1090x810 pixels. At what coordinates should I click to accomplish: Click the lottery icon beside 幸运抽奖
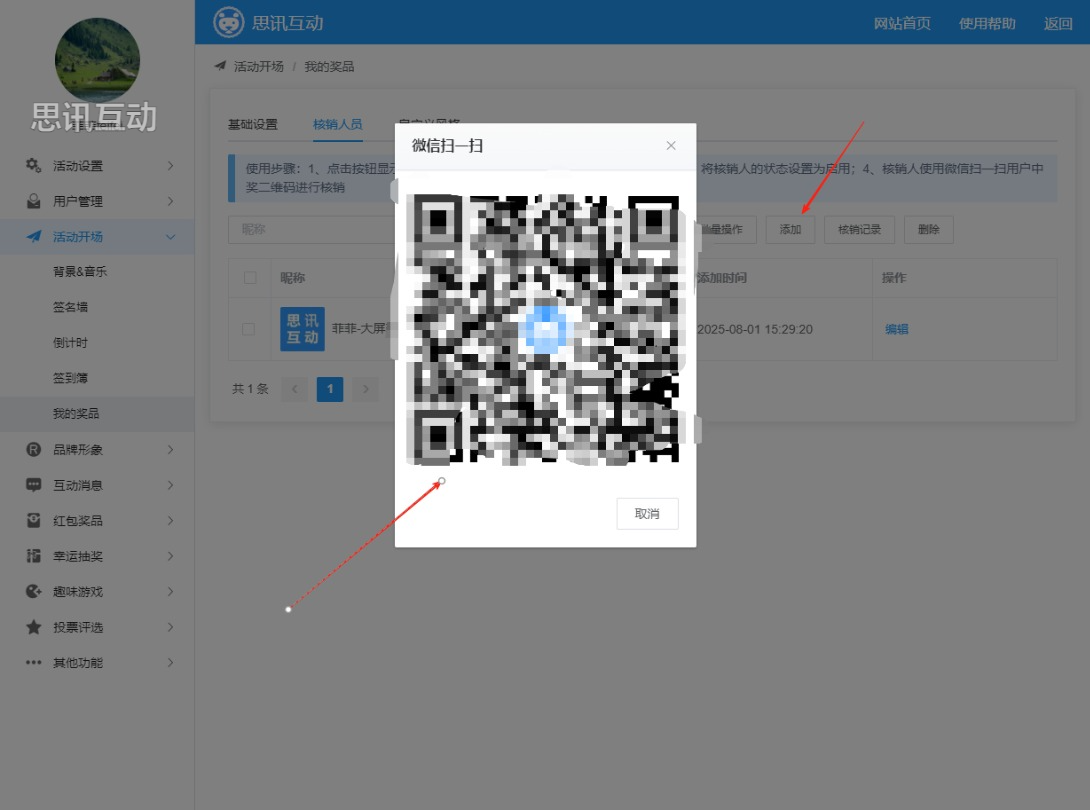[33, 556]
